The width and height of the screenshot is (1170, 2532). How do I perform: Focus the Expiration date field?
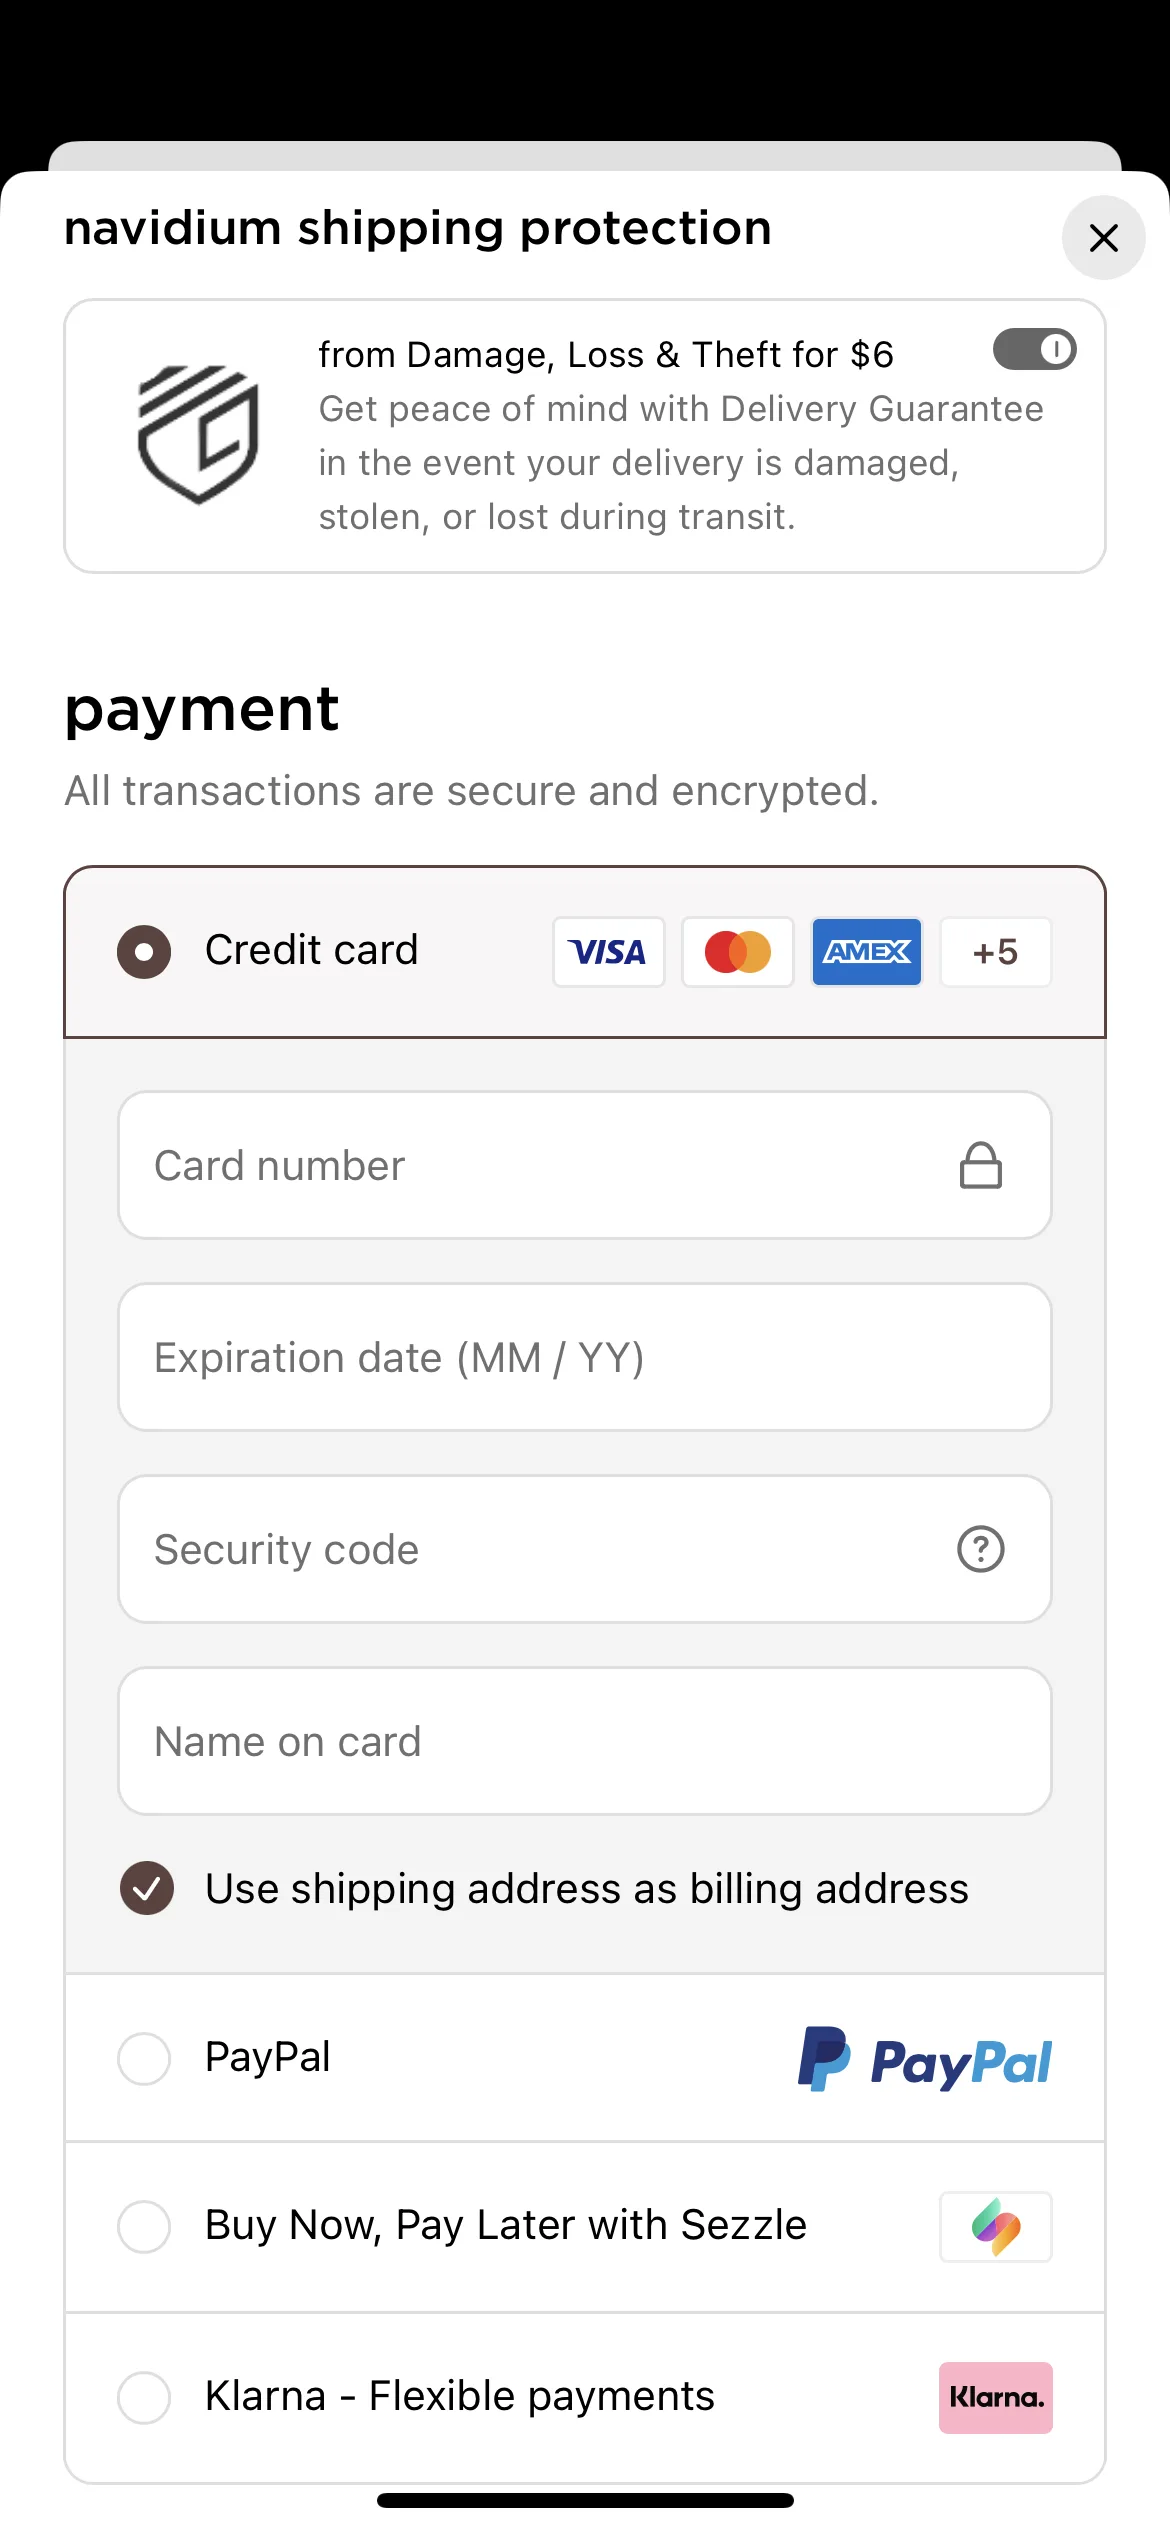585,1357
